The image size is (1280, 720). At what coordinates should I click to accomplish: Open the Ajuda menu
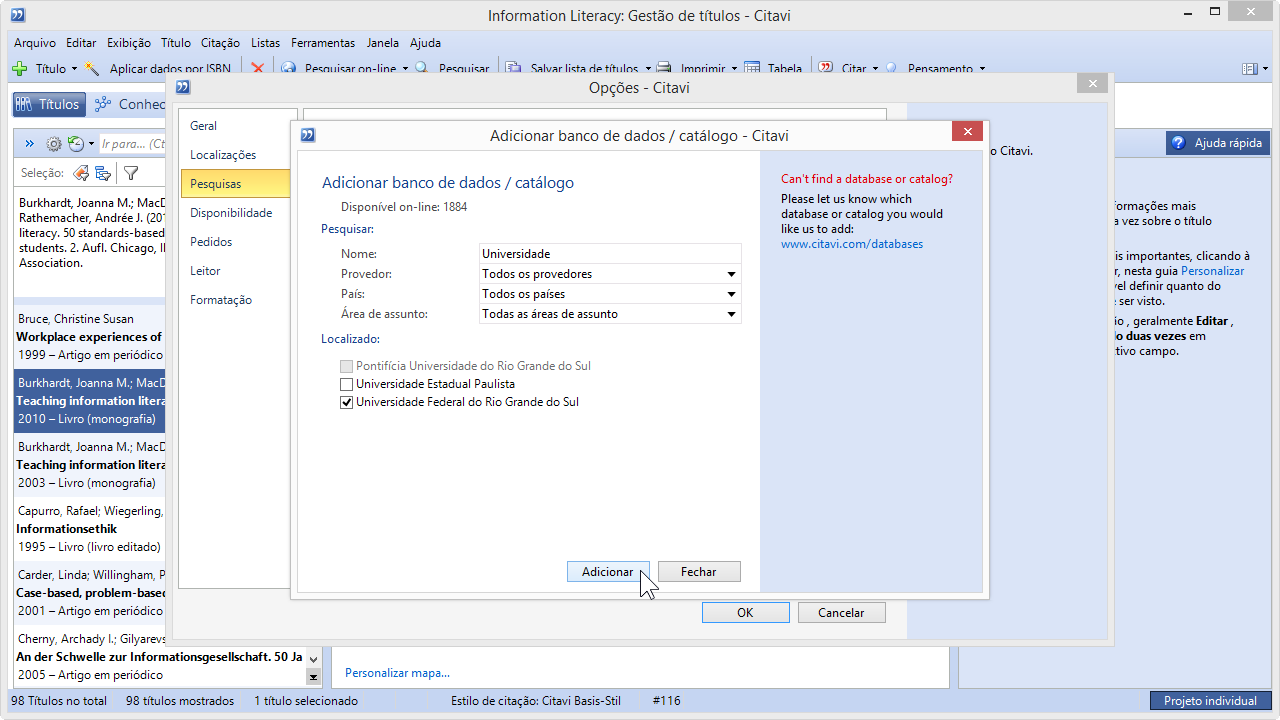425,43
